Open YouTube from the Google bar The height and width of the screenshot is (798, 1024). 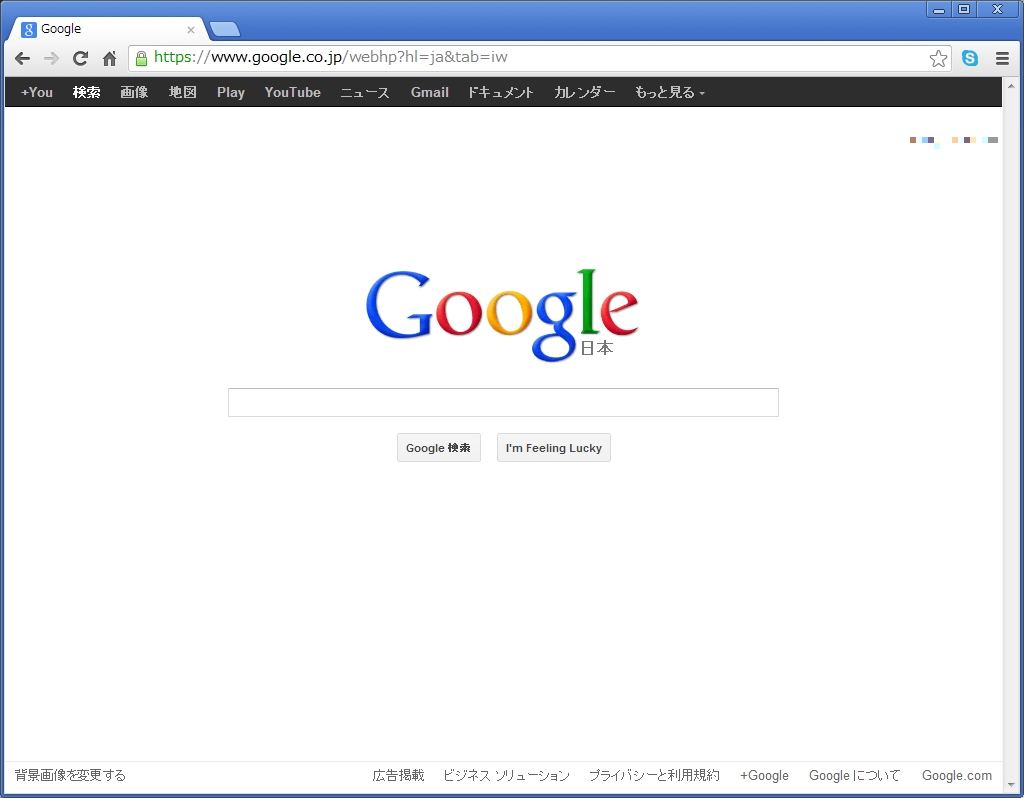(293, 92)
